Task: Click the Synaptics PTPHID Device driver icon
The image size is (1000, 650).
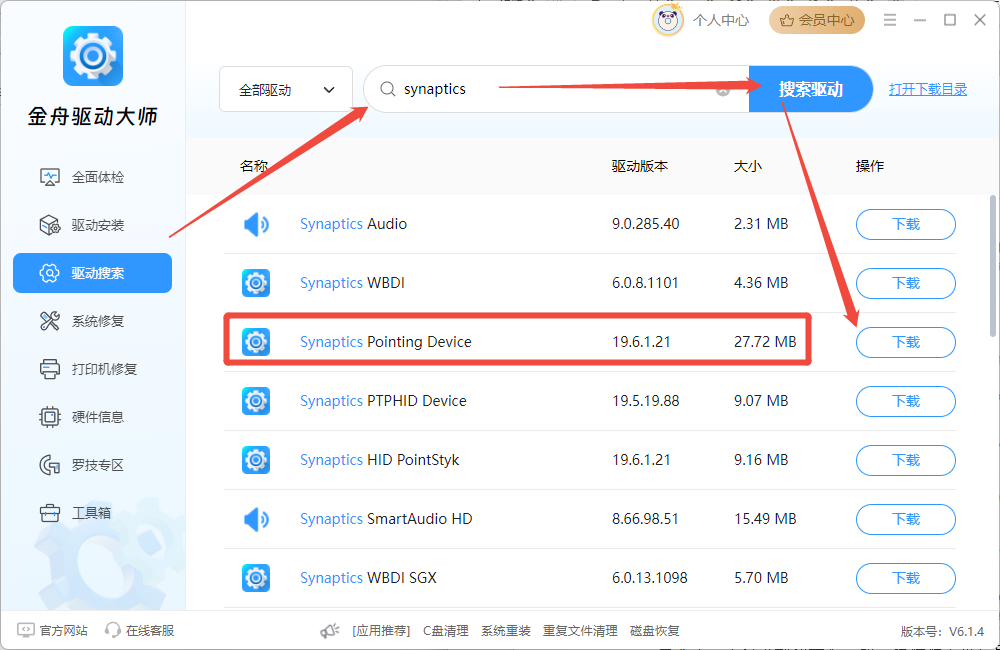Action: click(x=256, y=401)
